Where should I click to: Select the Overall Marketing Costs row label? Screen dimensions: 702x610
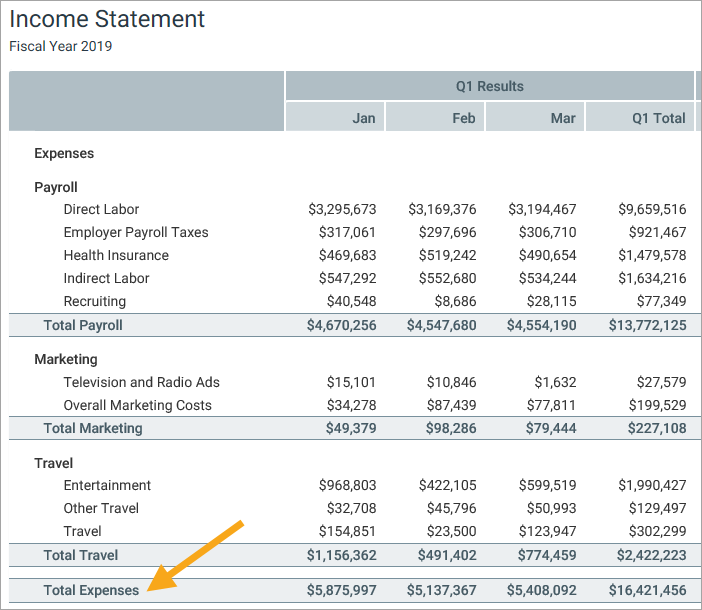[137, 405]
